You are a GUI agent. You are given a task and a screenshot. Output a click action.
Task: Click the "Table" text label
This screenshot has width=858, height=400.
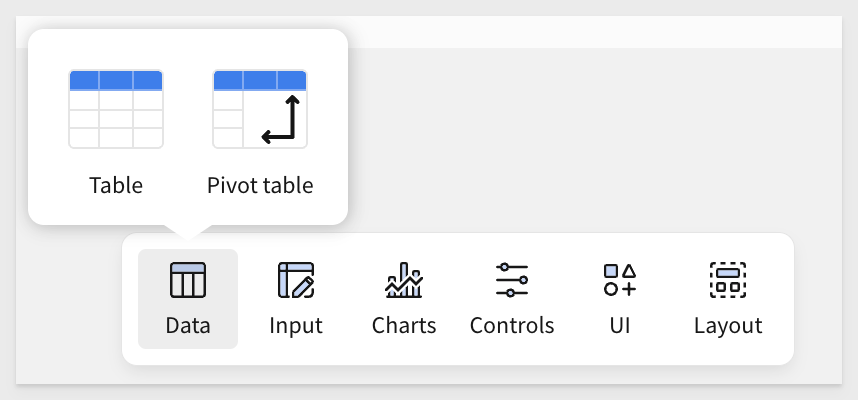pos(116,185)
